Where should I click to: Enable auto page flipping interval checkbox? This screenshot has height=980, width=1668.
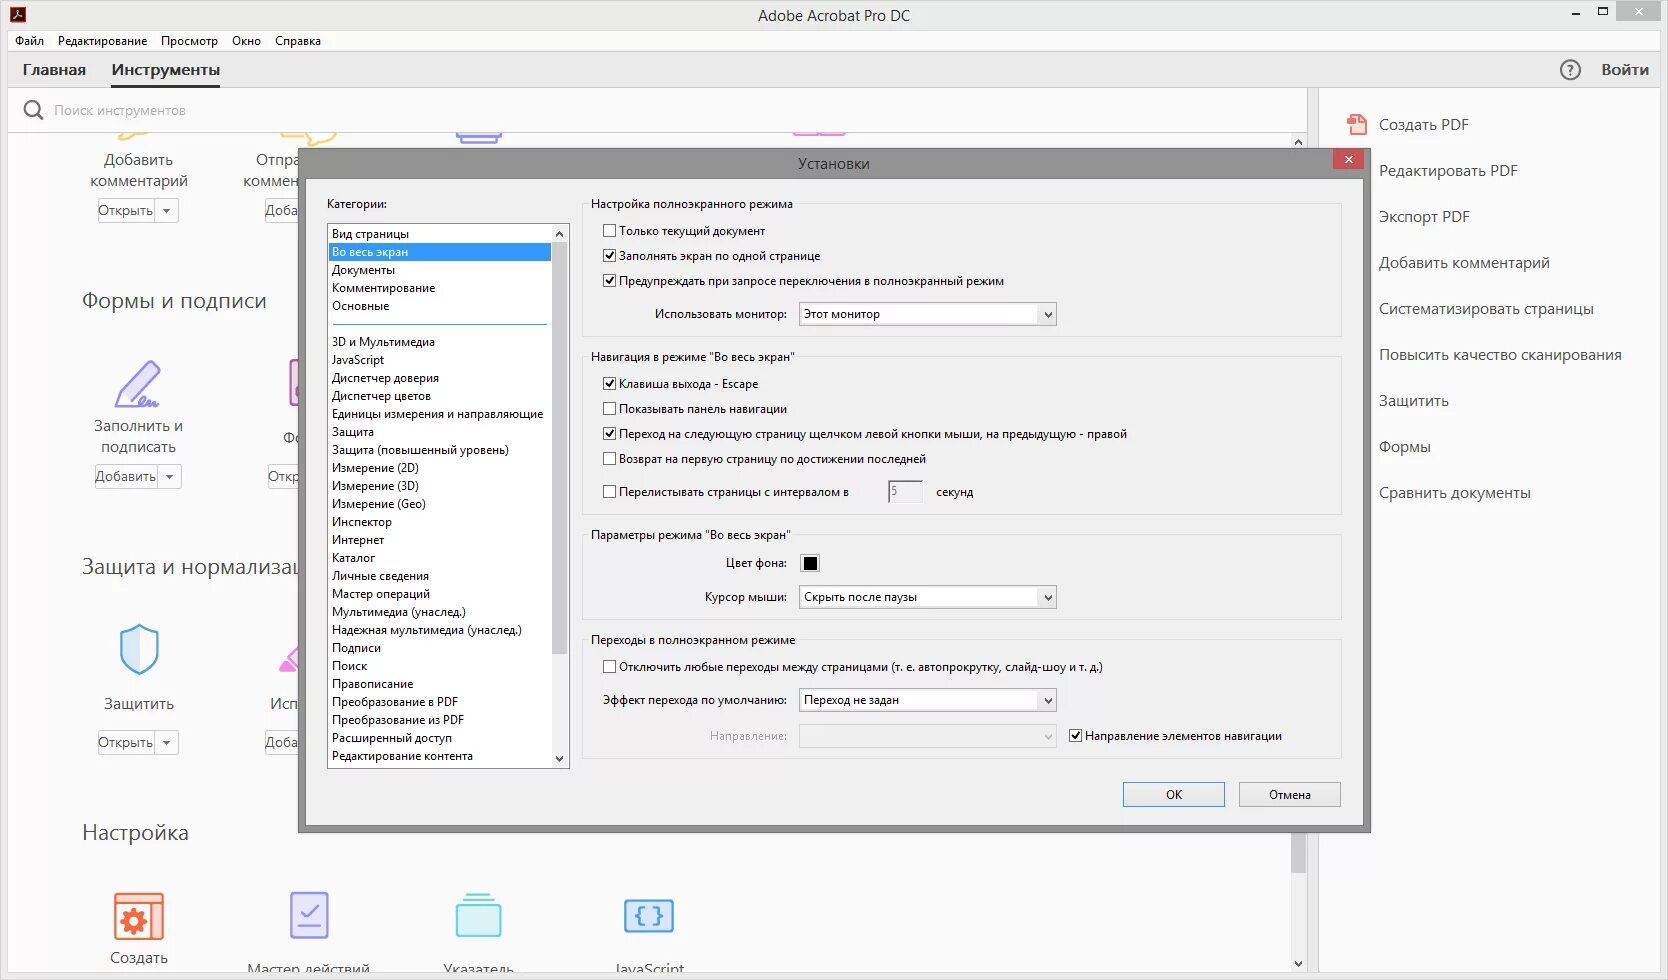(x=609, y=492)
